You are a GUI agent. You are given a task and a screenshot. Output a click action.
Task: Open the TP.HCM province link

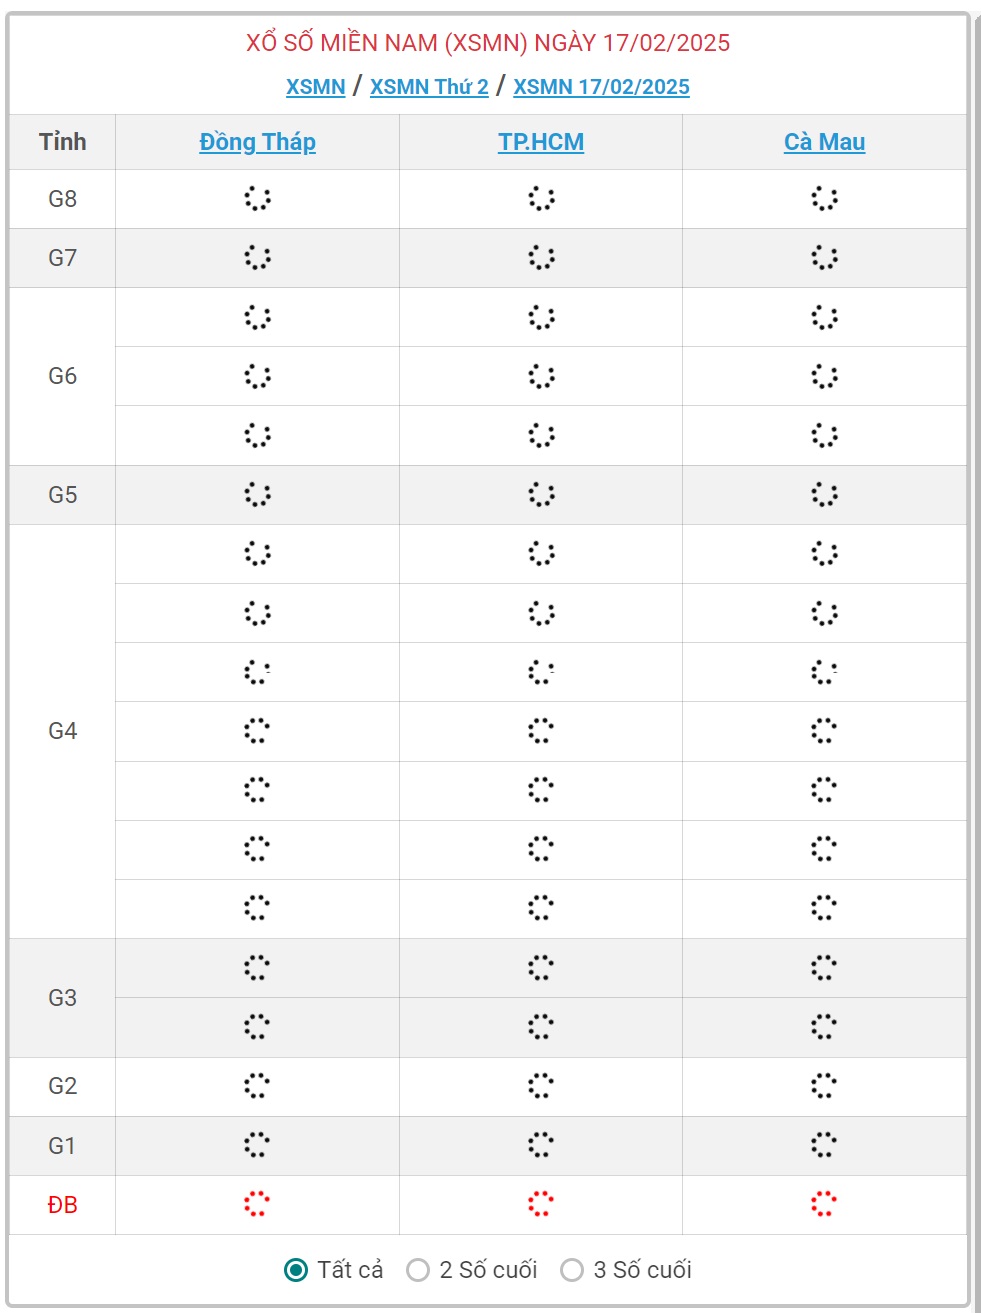click(x=541, y=142)
